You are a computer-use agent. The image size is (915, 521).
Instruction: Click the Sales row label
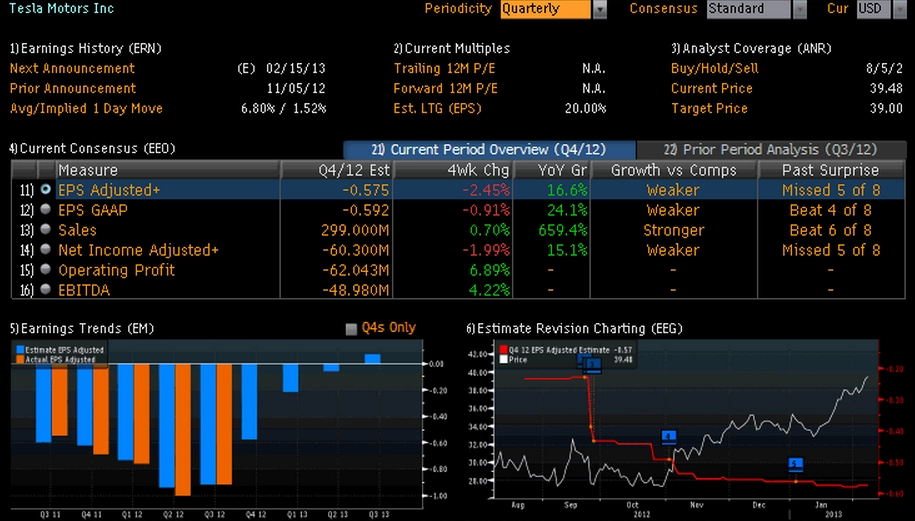[x=77, y=230]
